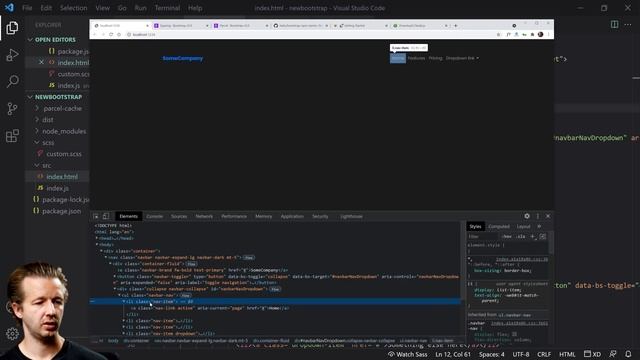Click the Home nav link
Screen dimensions: 640x360
398,58
